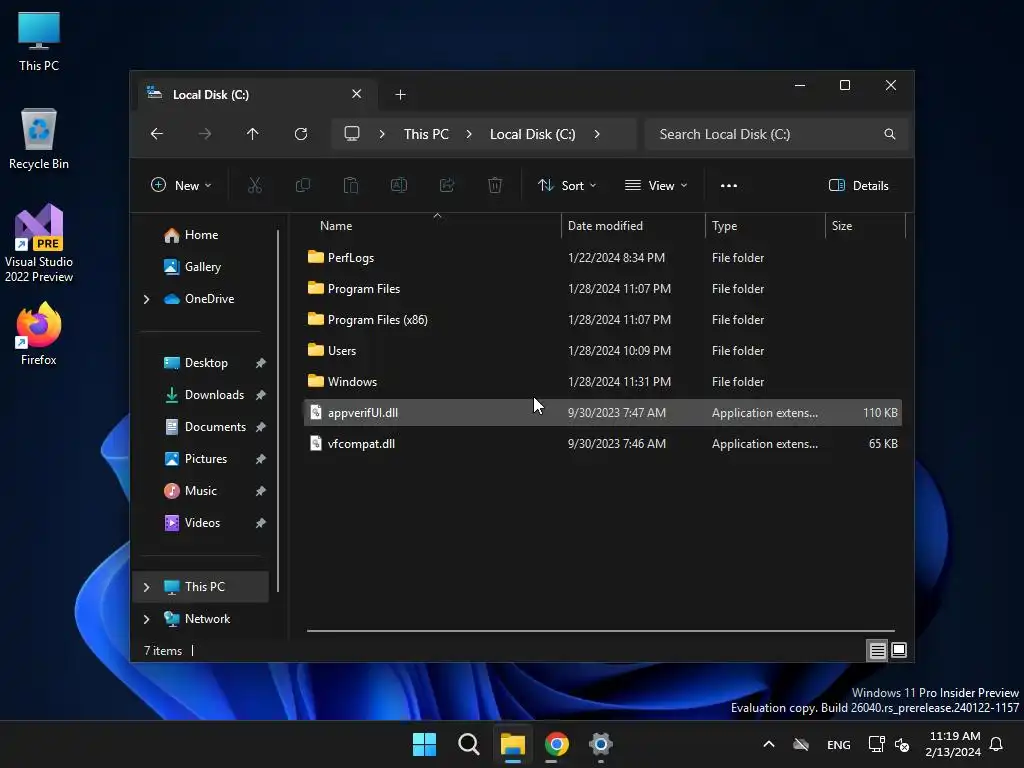
Task: Sort by the Name column header
Action: pos(432,226)
